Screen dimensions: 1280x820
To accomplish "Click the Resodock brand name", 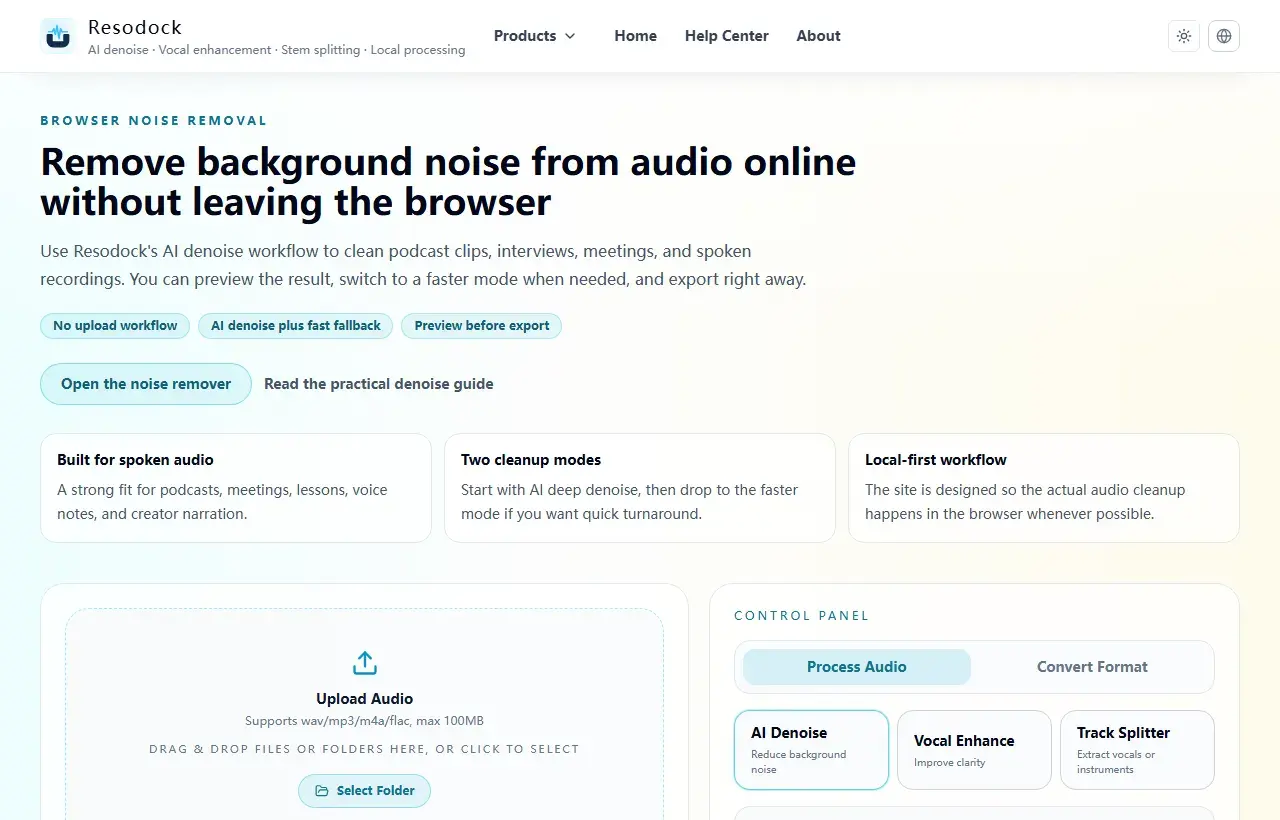I will click(x=135, y=27).
